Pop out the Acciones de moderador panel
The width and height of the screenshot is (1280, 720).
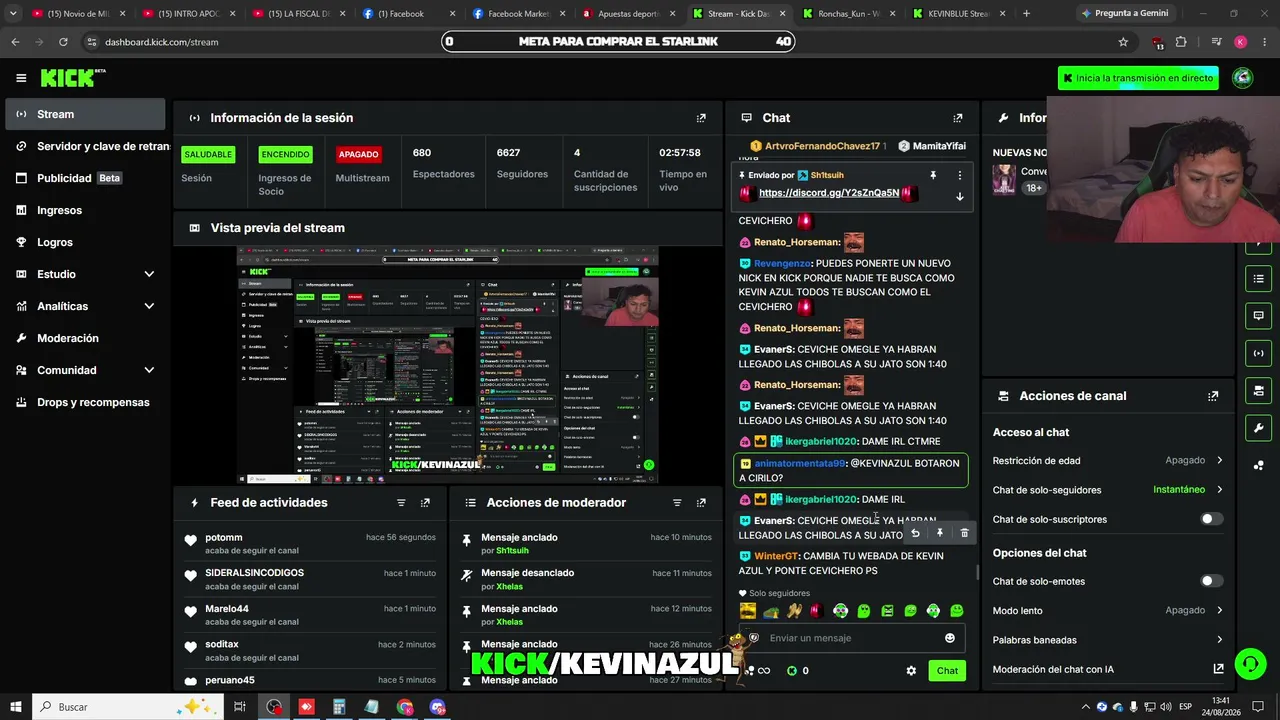pos(701,503)
